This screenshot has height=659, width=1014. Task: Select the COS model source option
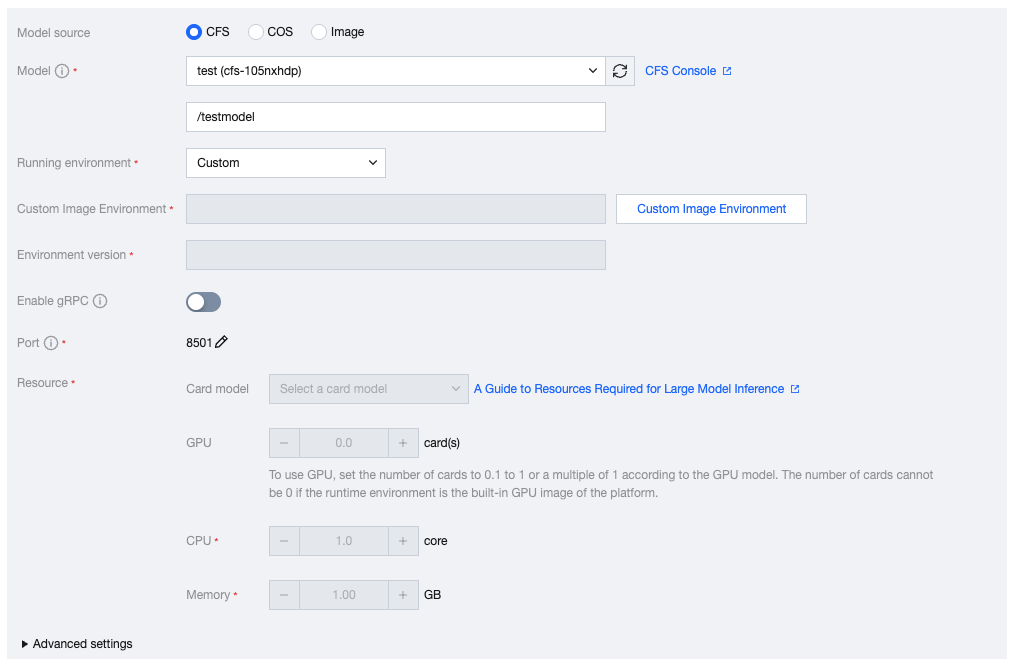coord(256,32)
